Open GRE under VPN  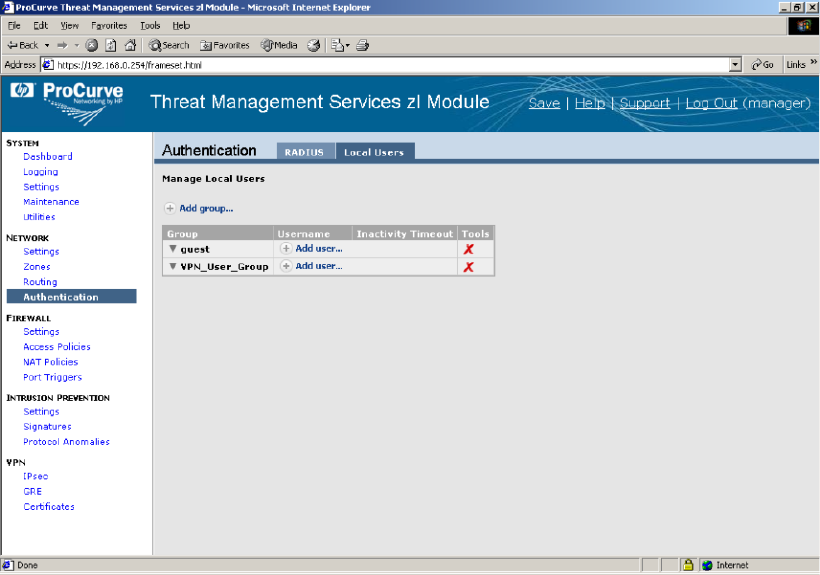pos(32,492)
